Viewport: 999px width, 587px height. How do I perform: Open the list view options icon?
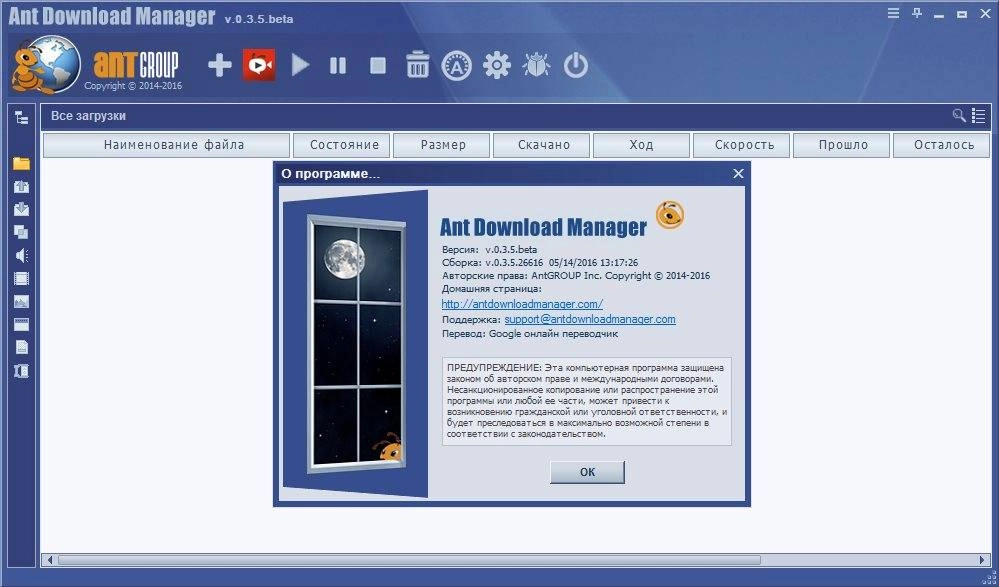tap(979, 115)
